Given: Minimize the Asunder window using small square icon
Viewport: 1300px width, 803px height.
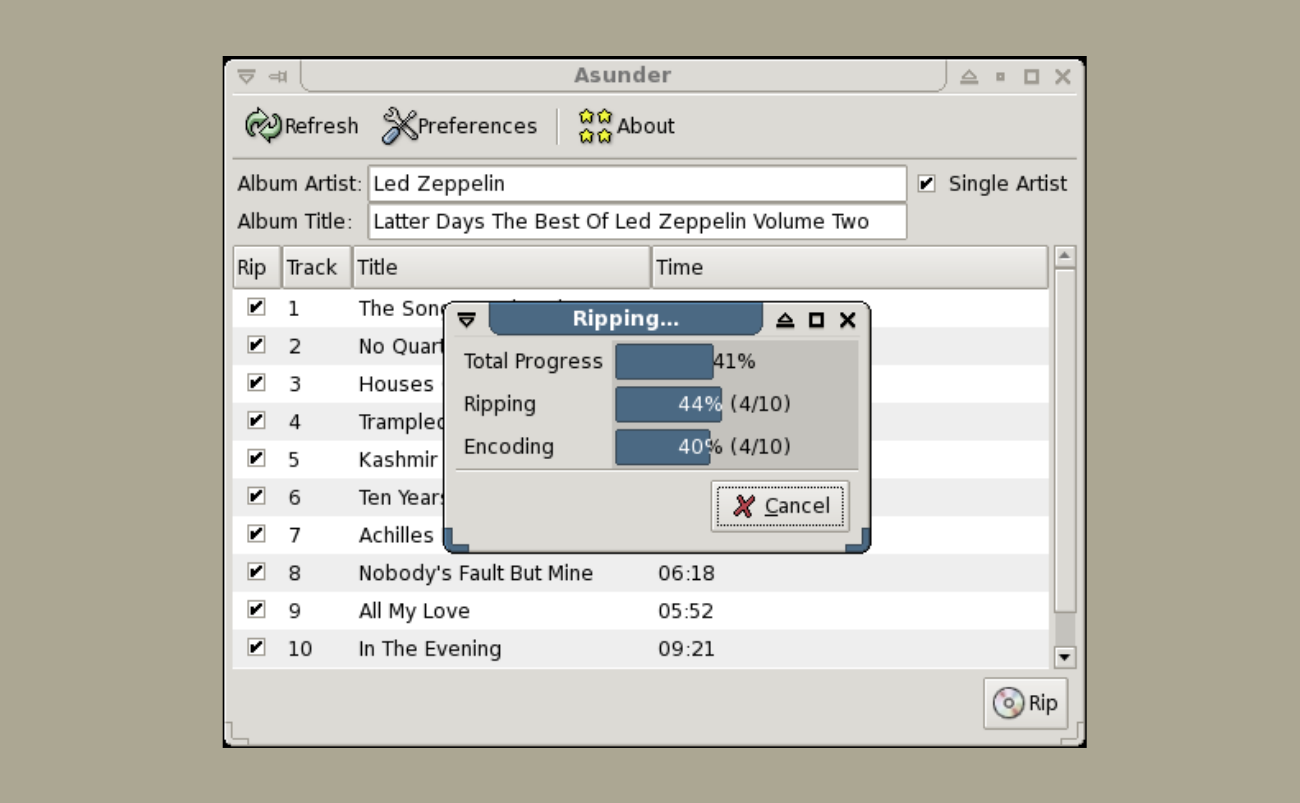Looking at the screenshot, I should (1001, 77).
